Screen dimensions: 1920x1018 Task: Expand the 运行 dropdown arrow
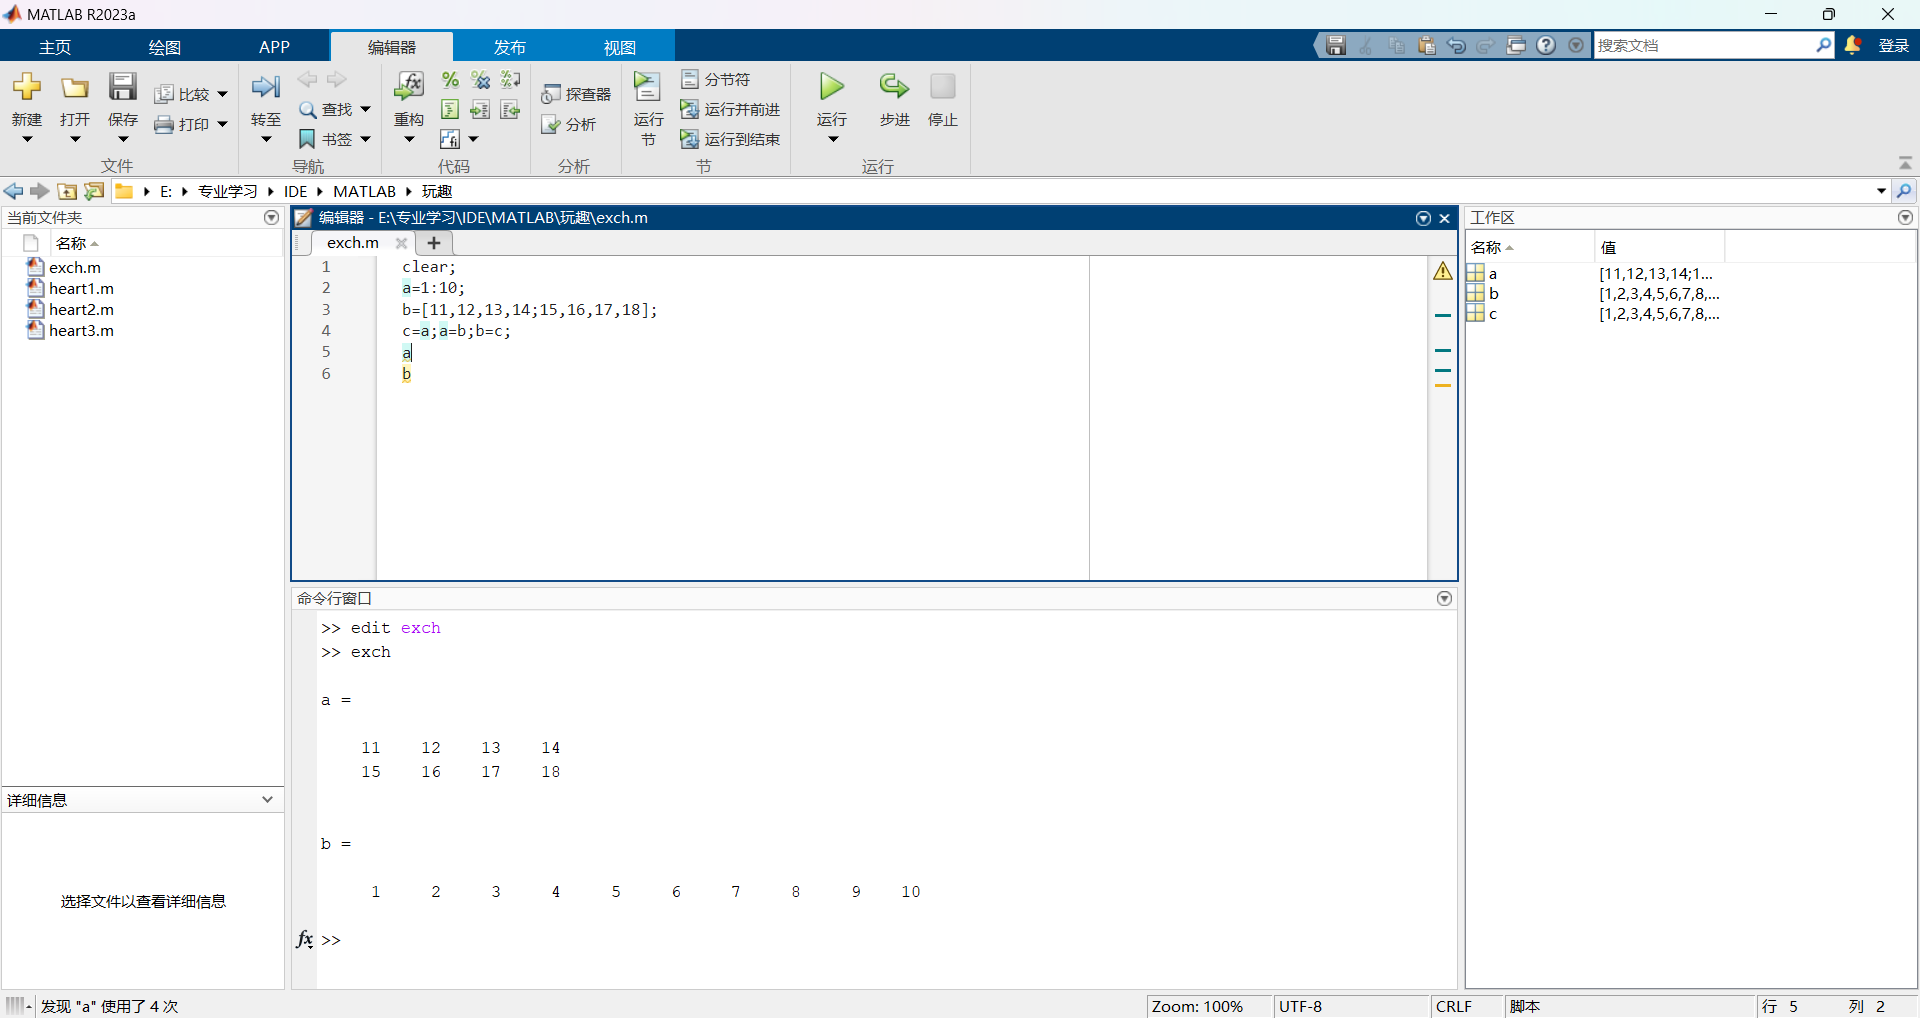(x=832, y=140)
